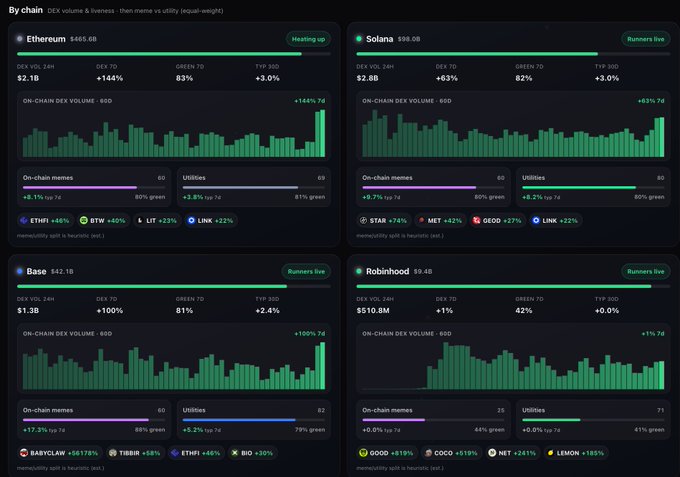
Task: Click the Robinhood chain status dot
Action: (359, 271)
